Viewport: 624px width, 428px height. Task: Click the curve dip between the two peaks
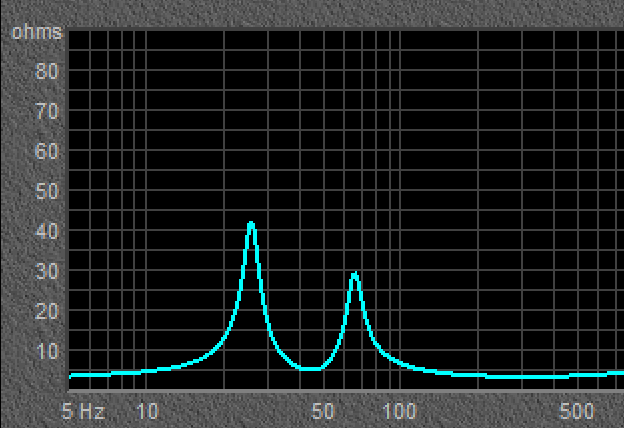tap(310, 369)
